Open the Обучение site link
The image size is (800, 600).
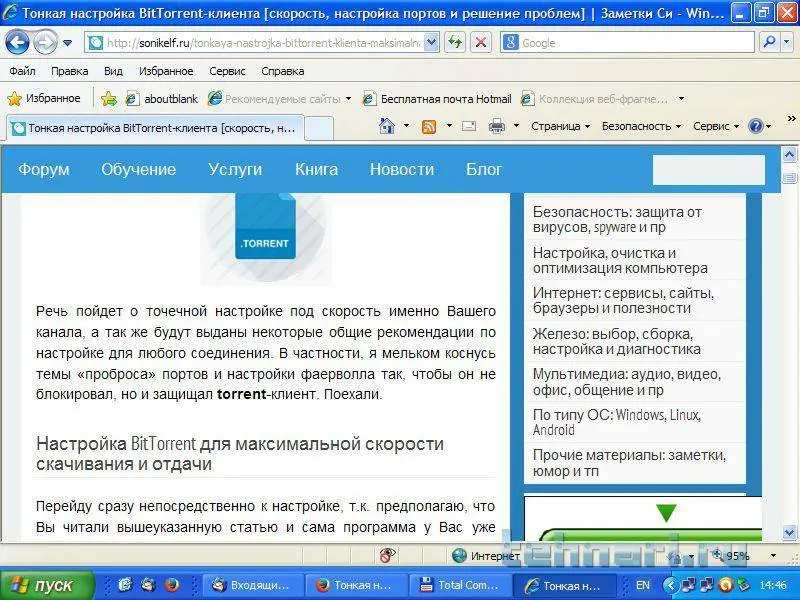coord(138,169)
